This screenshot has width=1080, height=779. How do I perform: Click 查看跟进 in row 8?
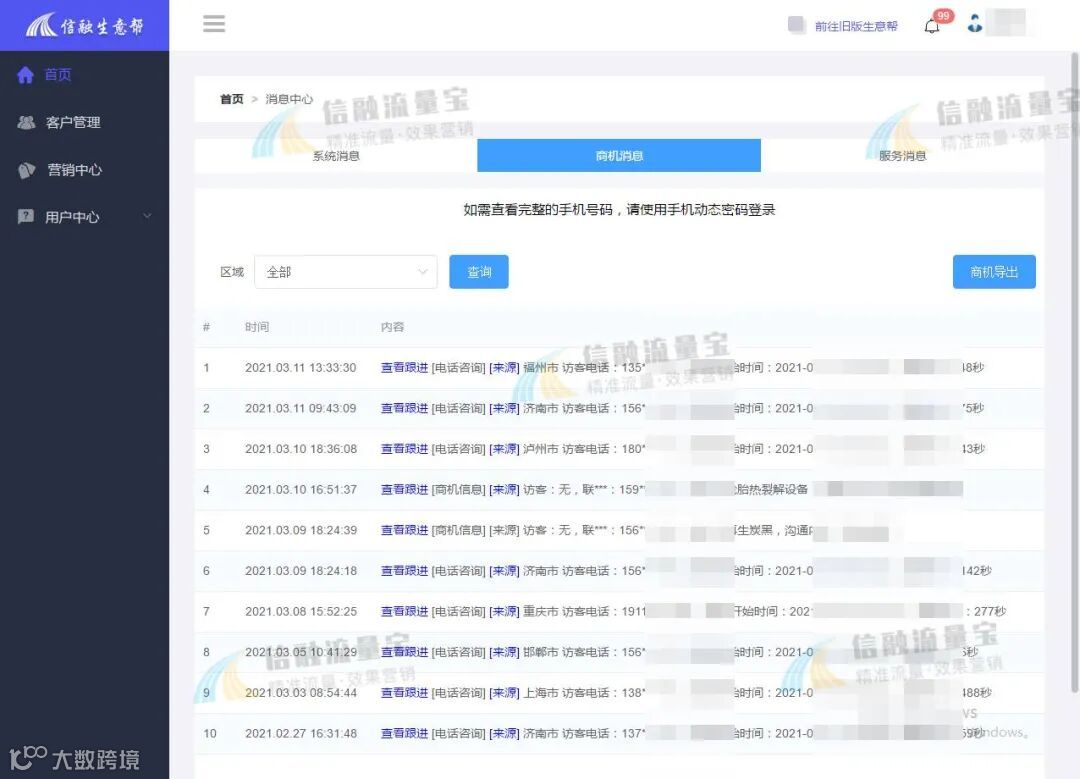(404, 652)
